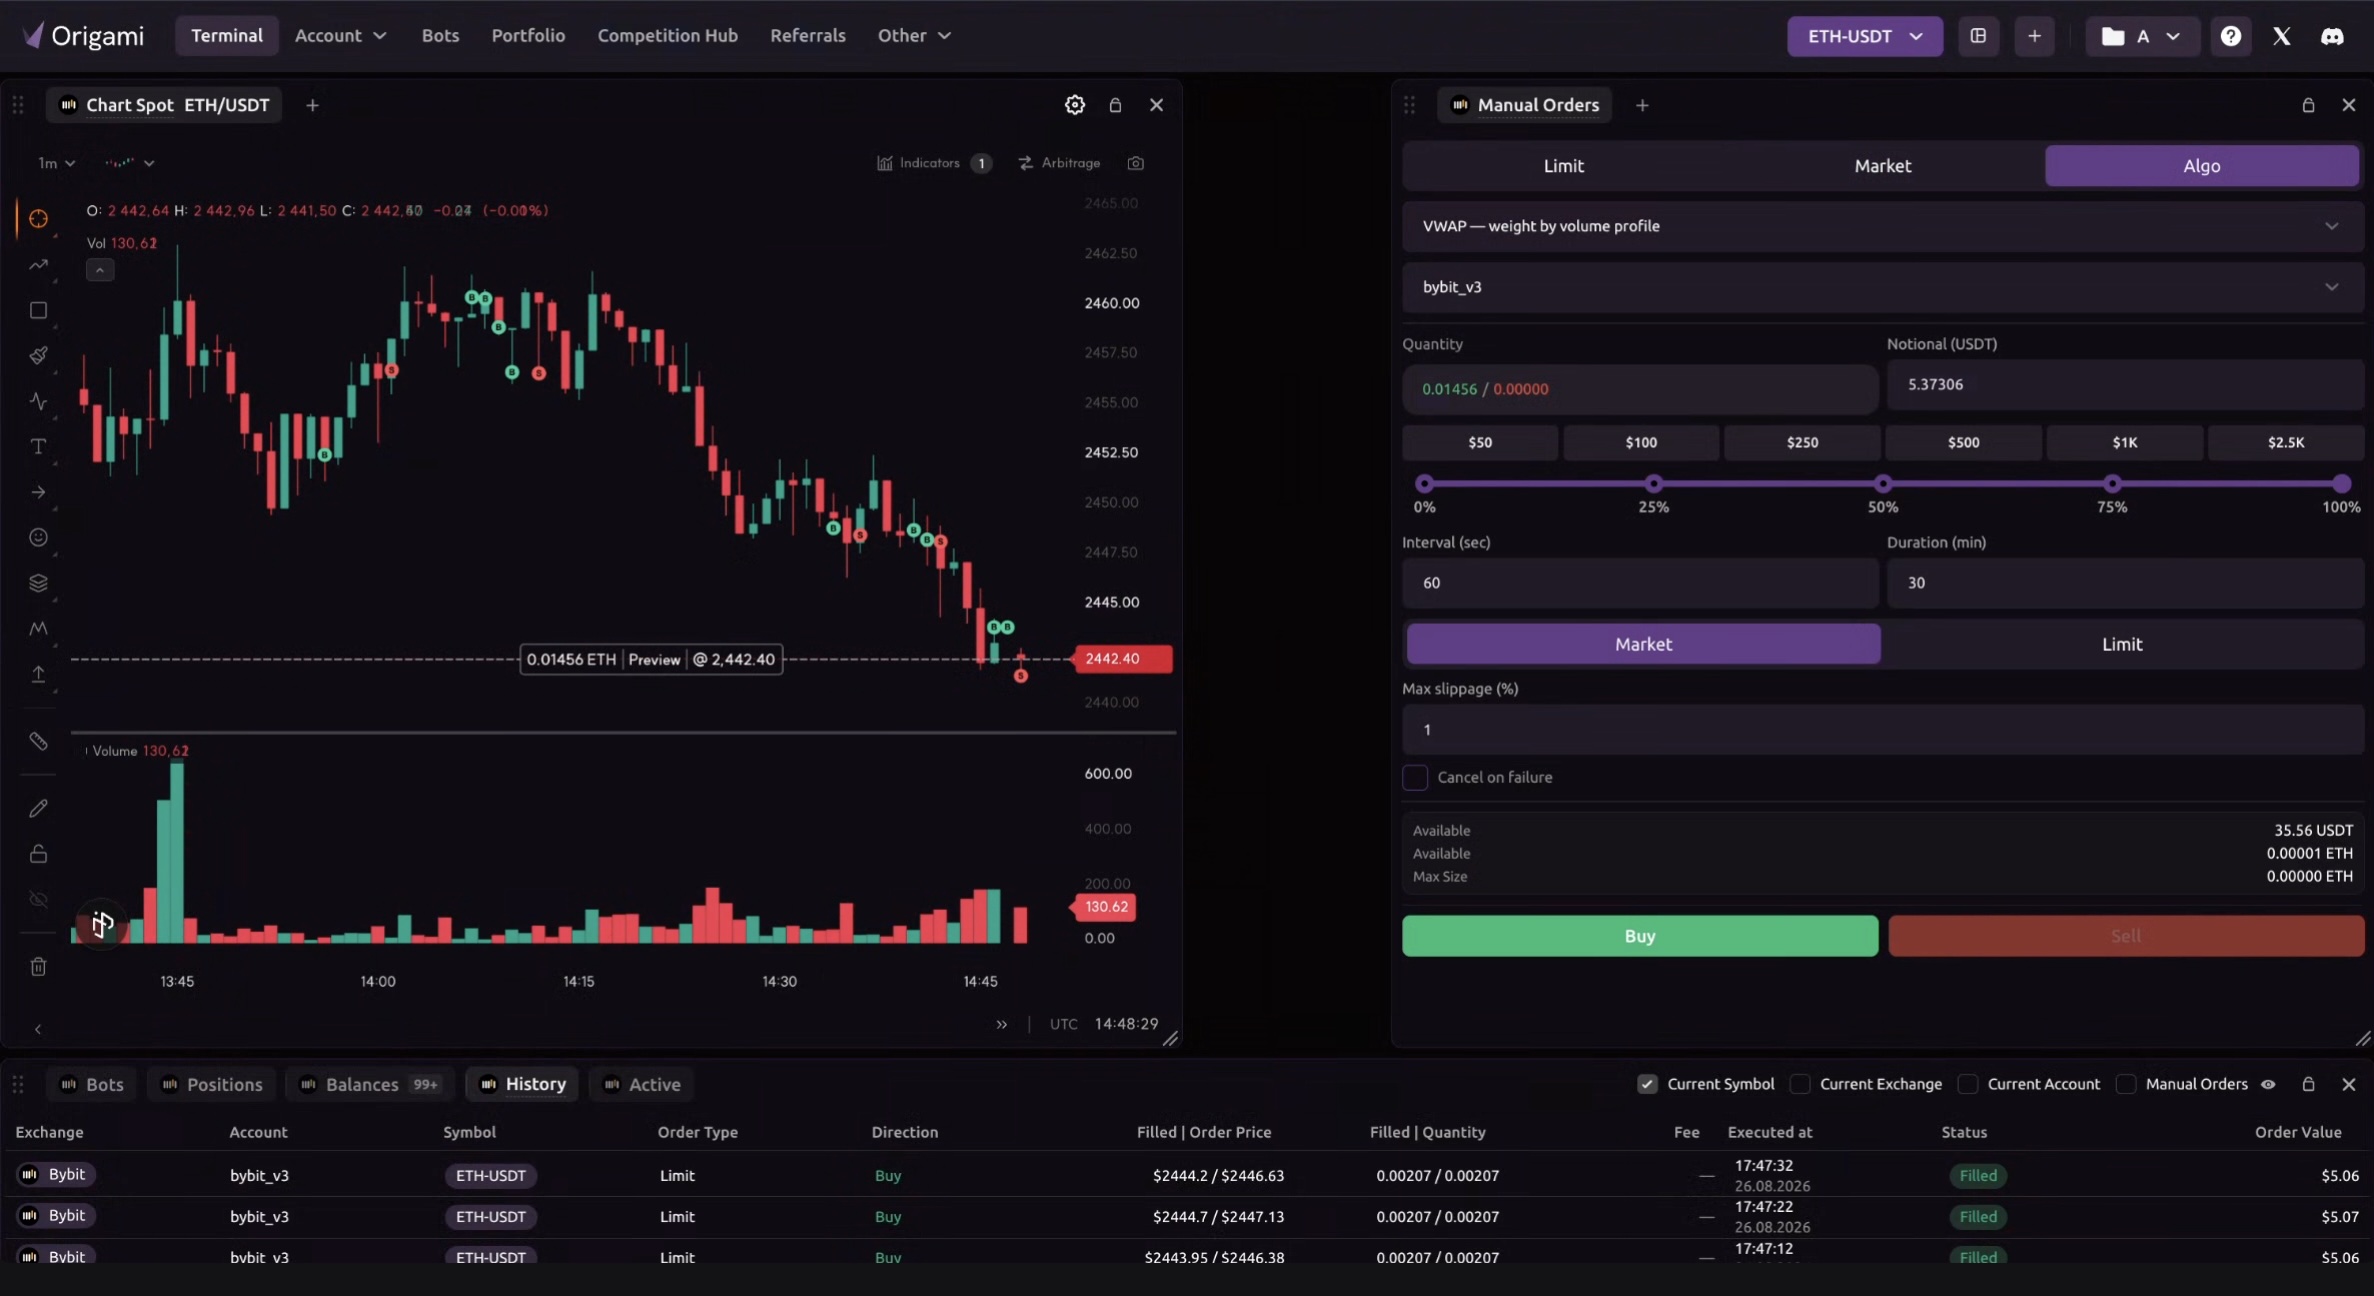Image resolution: width=2374 pixels, height=1296 pixels.
Task: Collapse the volume indicator legend
Action: point(100,270)
